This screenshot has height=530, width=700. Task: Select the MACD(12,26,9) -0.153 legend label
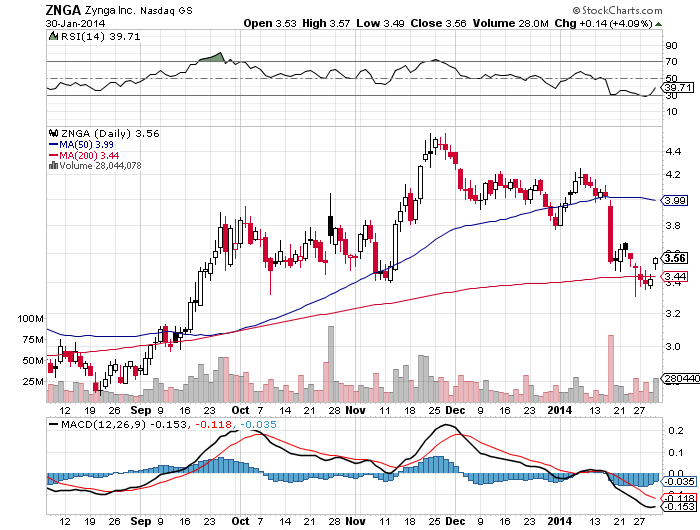[124, 425]
